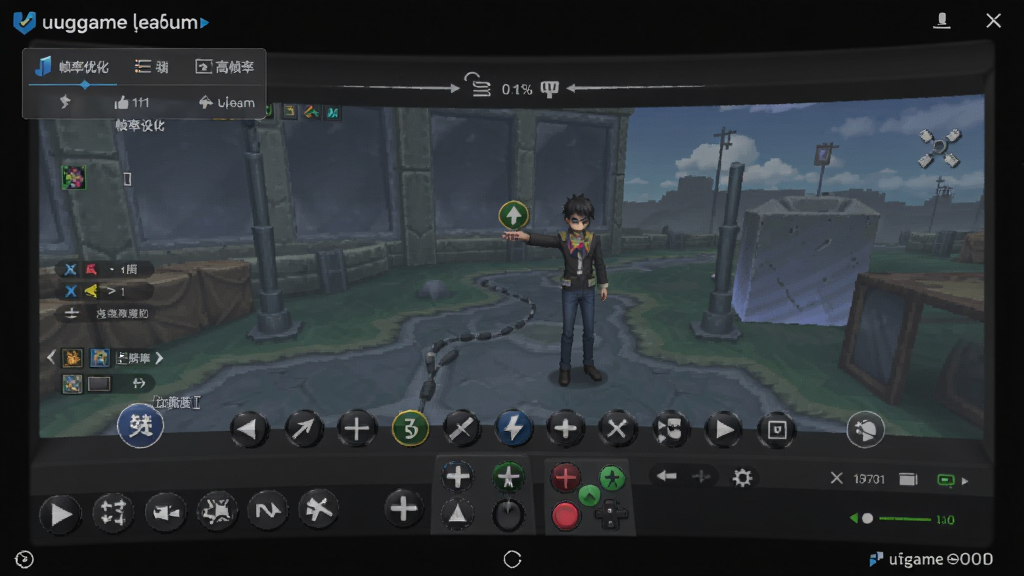Click the settings gear icon in bottom bar

click(742, 478)
